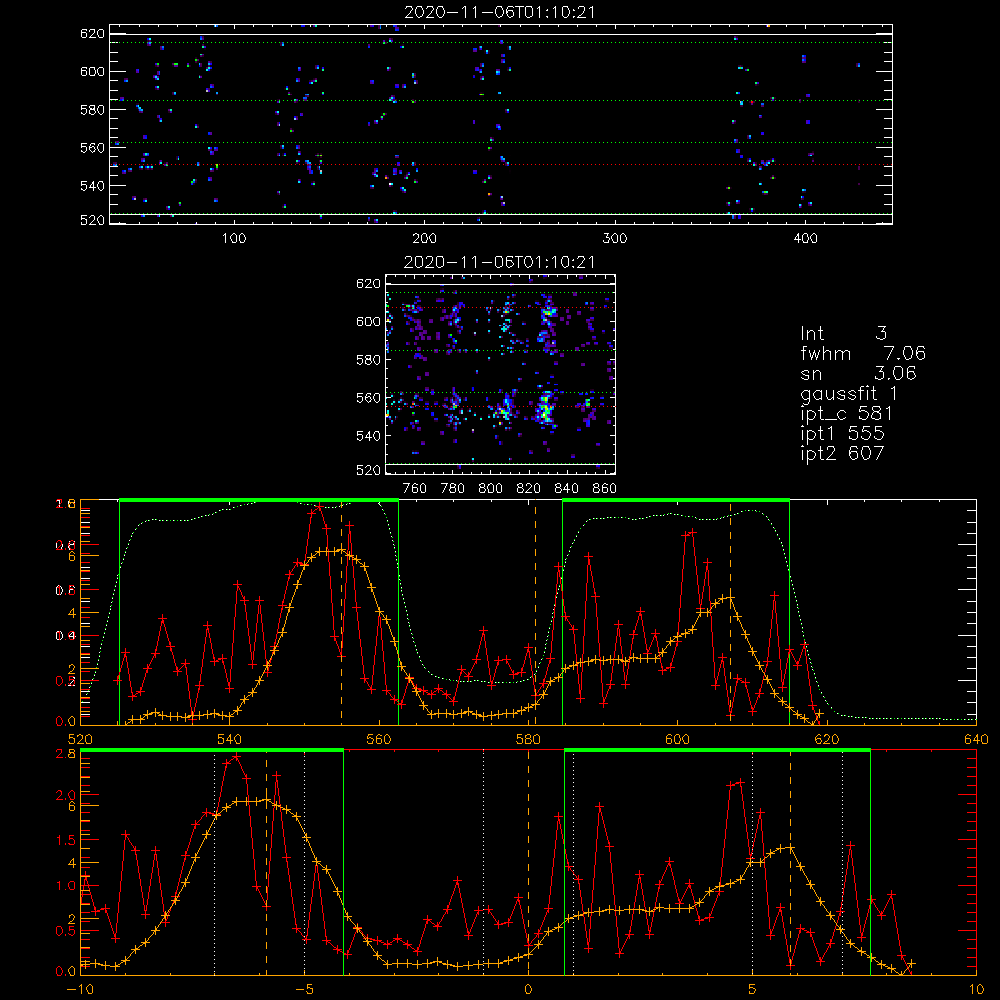Click red y-axis label 1.0 on bottom plot
This screenshot has width=1000, height=1000.
click(66, 886)
